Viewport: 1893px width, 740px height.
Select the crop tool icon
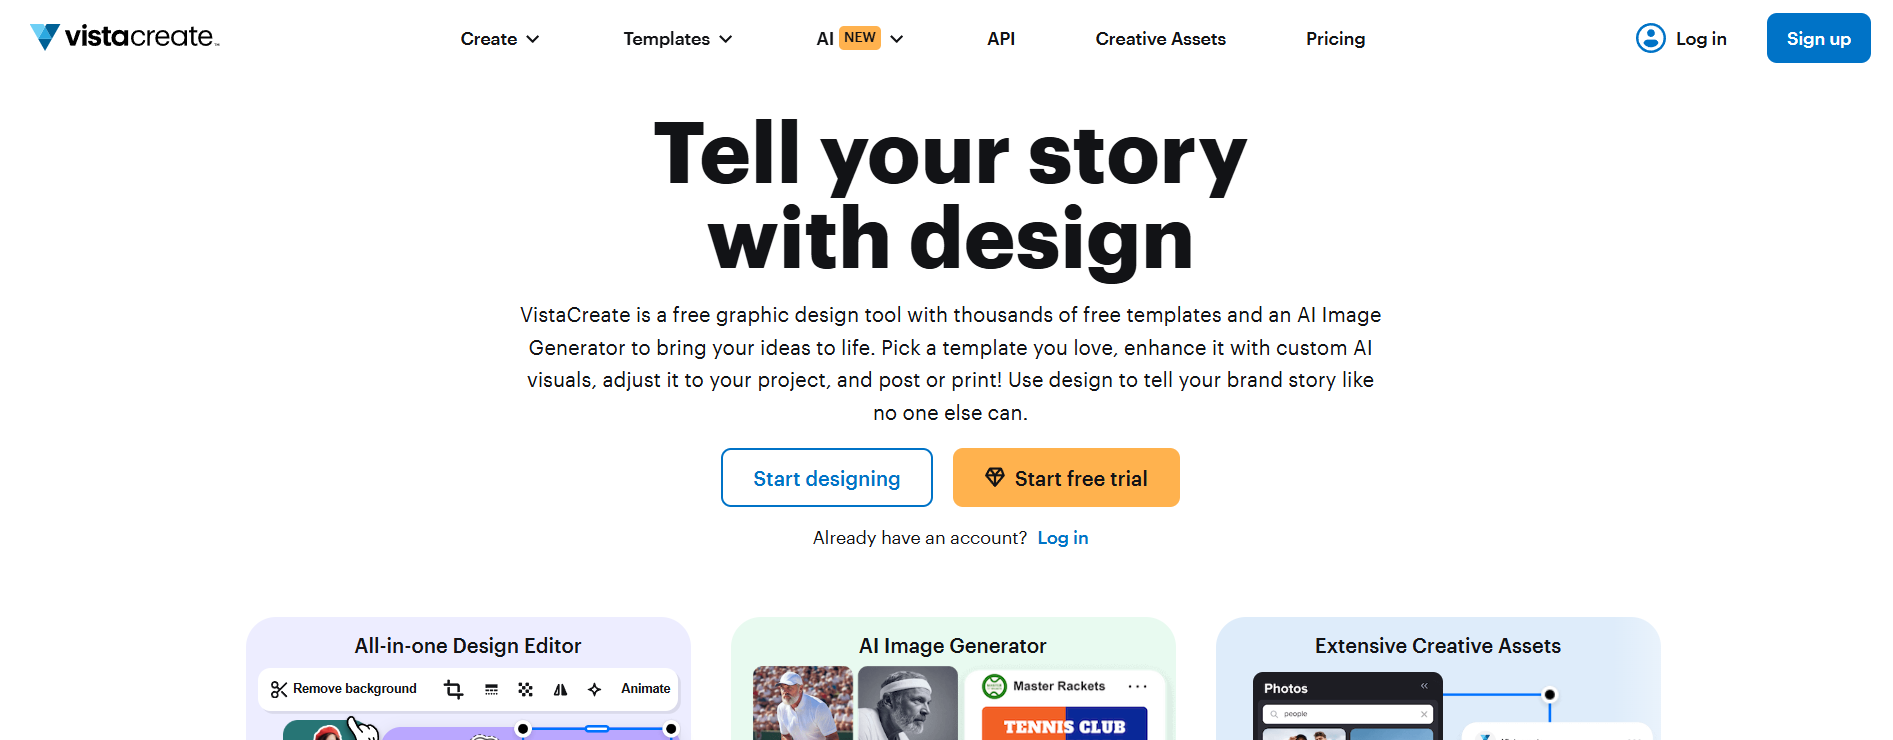(x=453, y=689)
